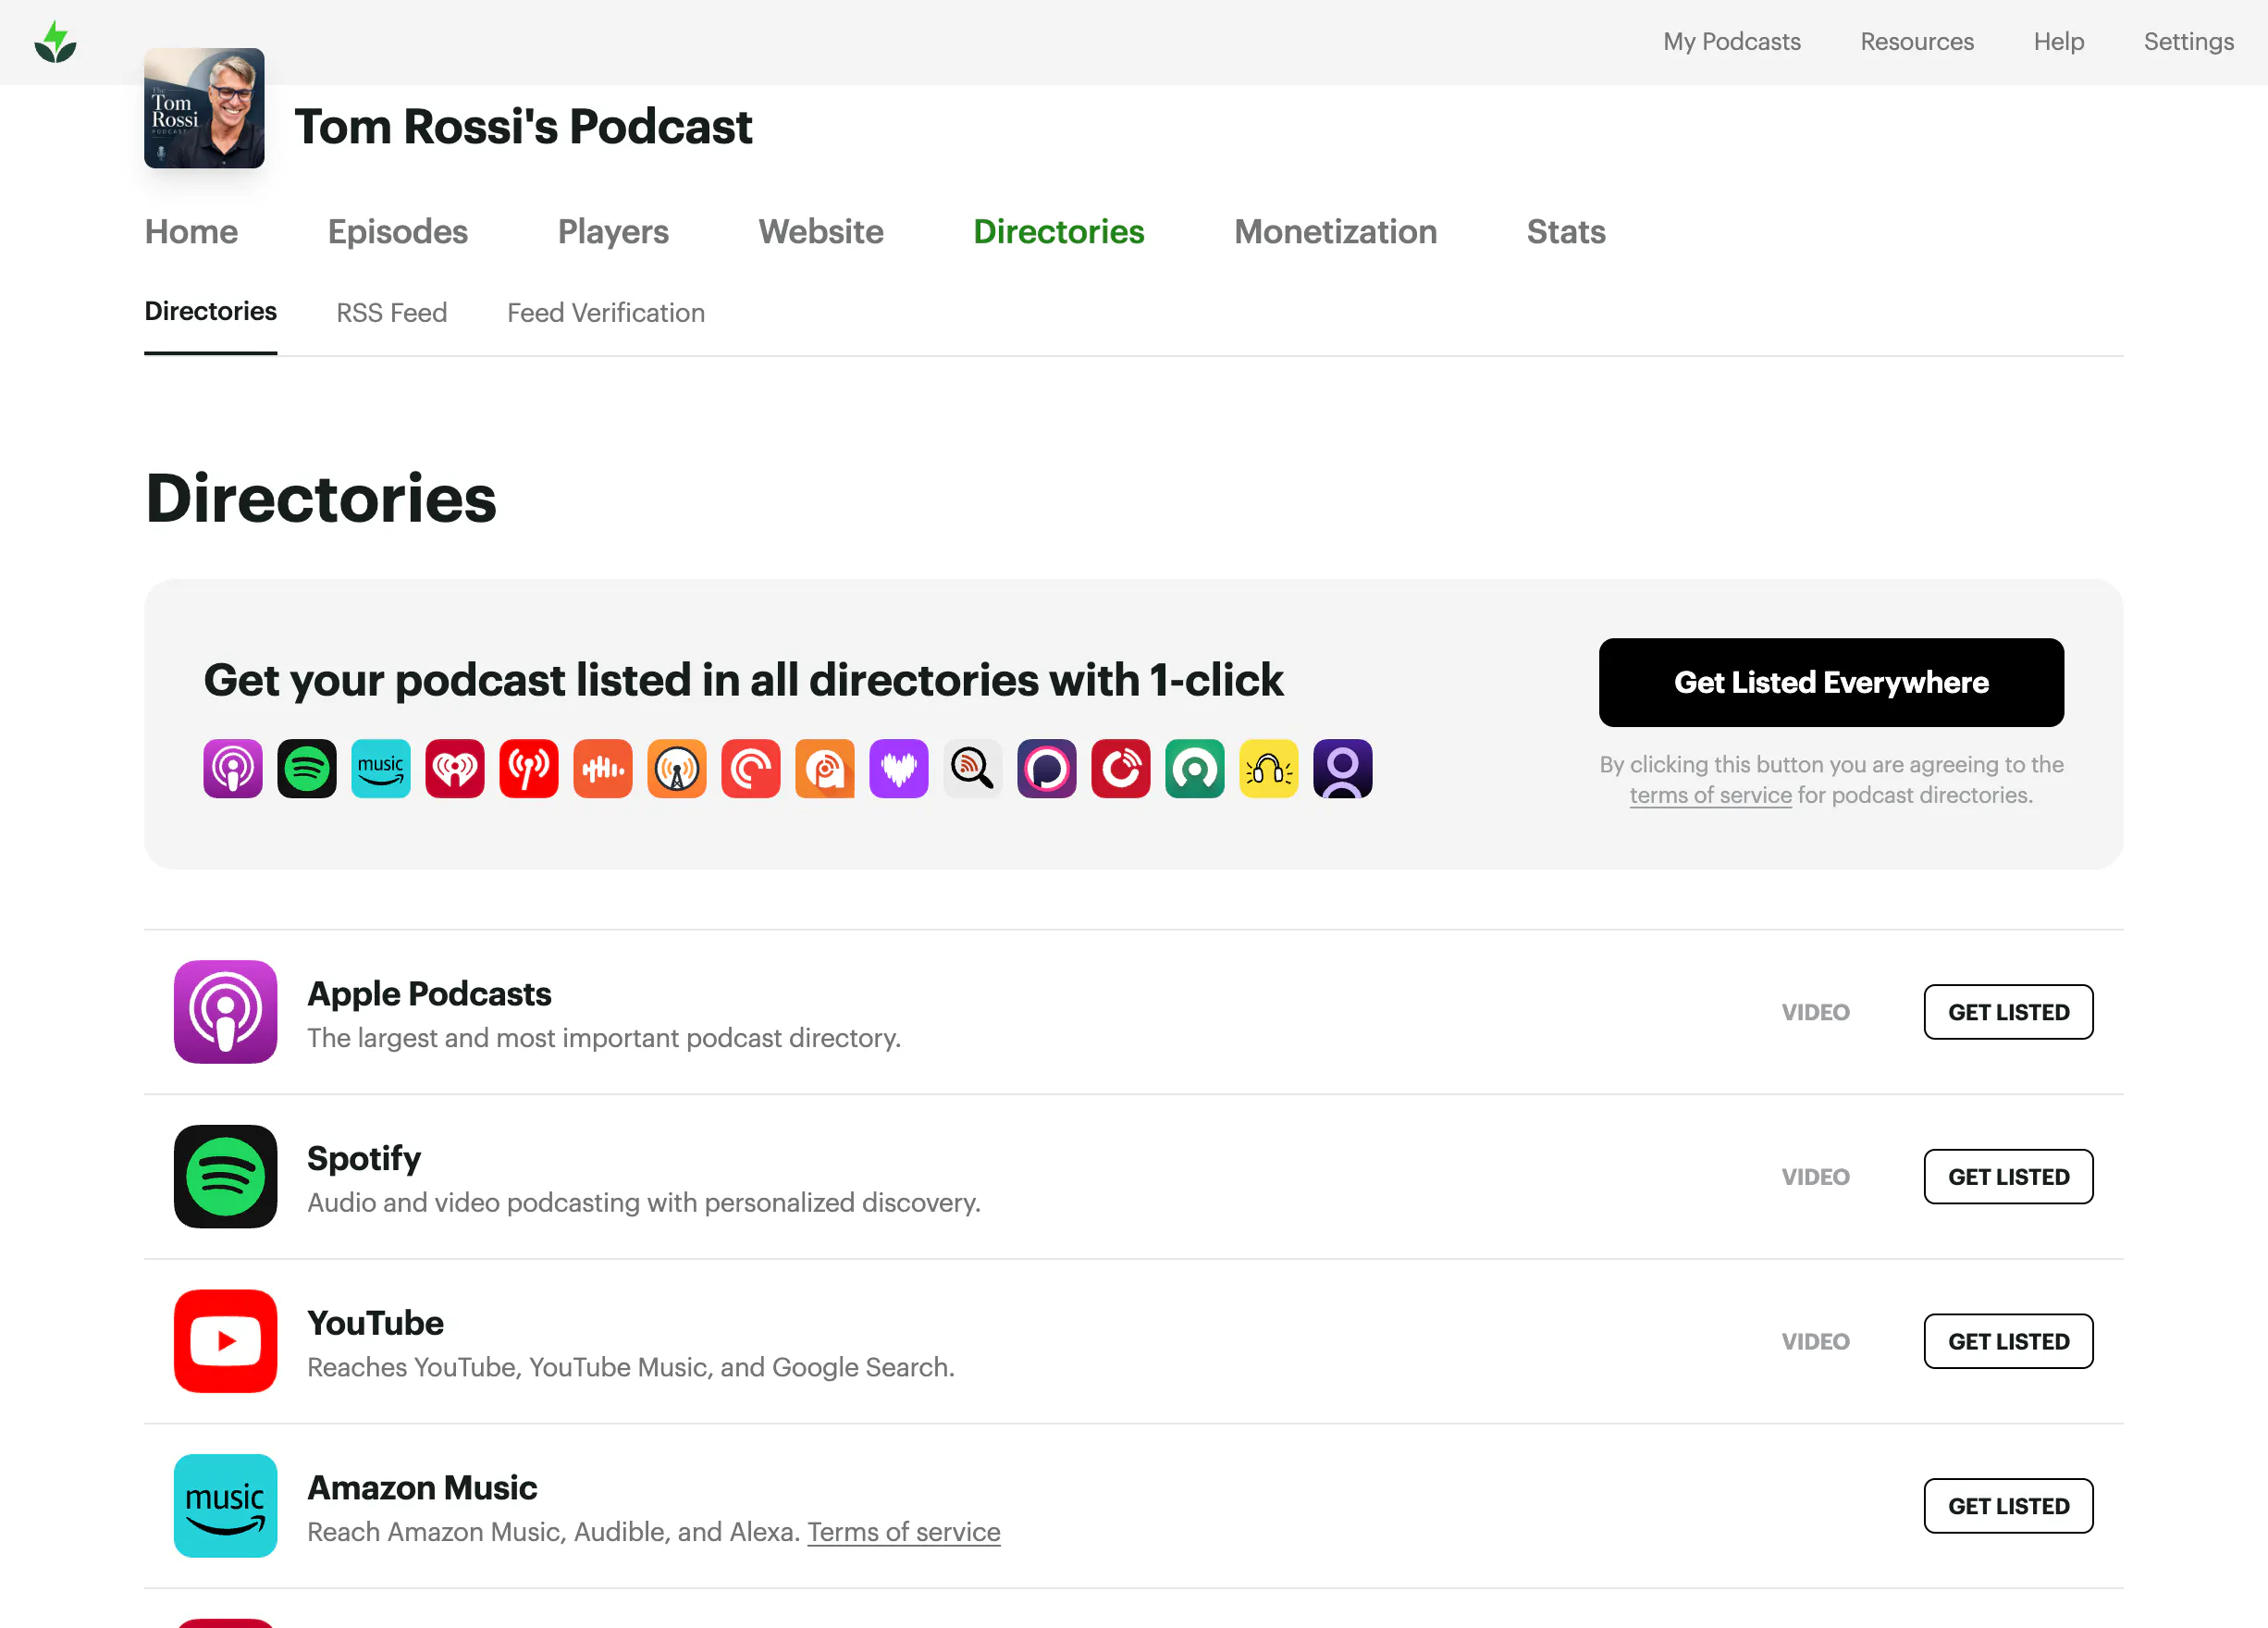Open the Monetization tab
Viewport: 2268px width, 1628px height.
[1335, 232]
